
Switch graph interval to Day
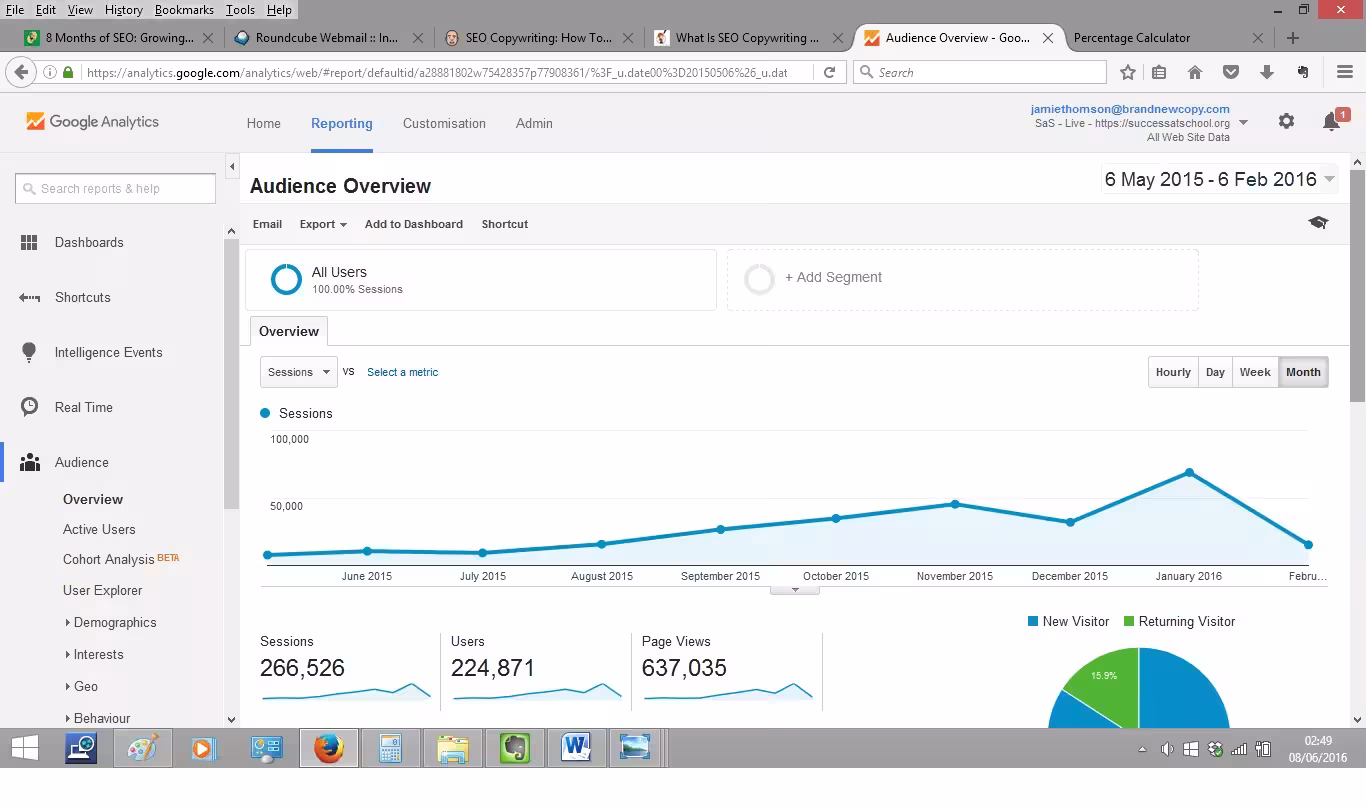click(1215, 372)
